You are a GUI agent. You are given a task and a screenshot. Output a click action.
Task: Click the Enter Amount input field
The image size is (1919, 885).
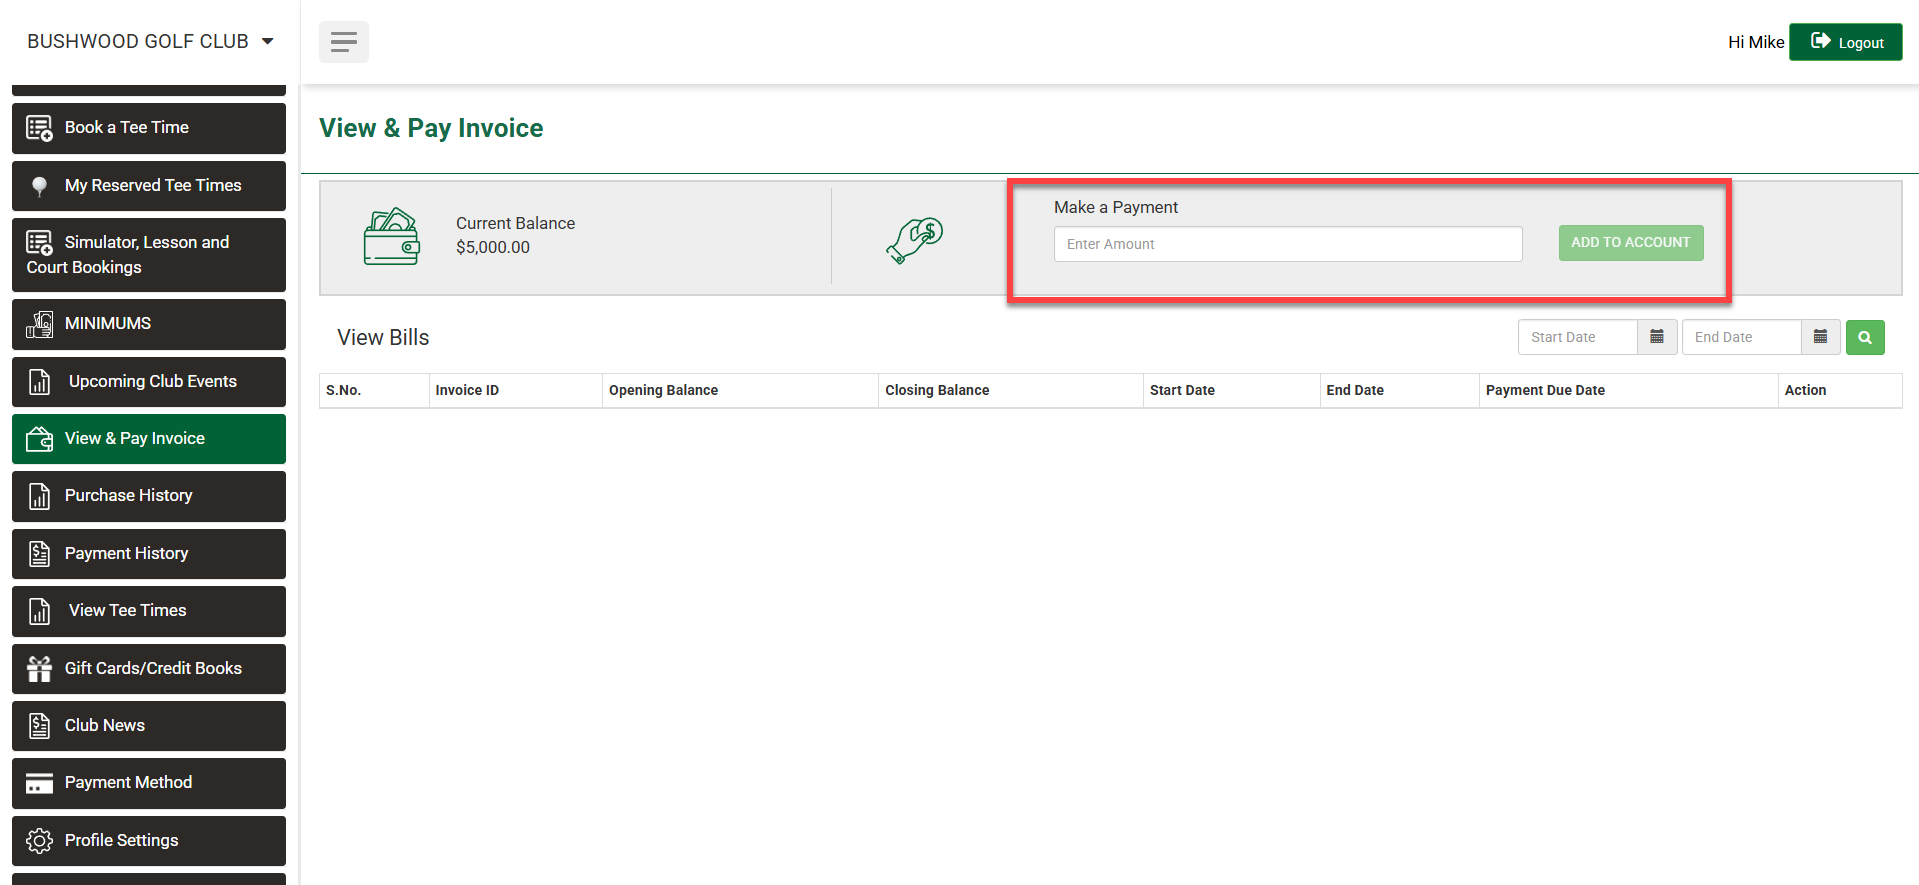click(1287, 244)
